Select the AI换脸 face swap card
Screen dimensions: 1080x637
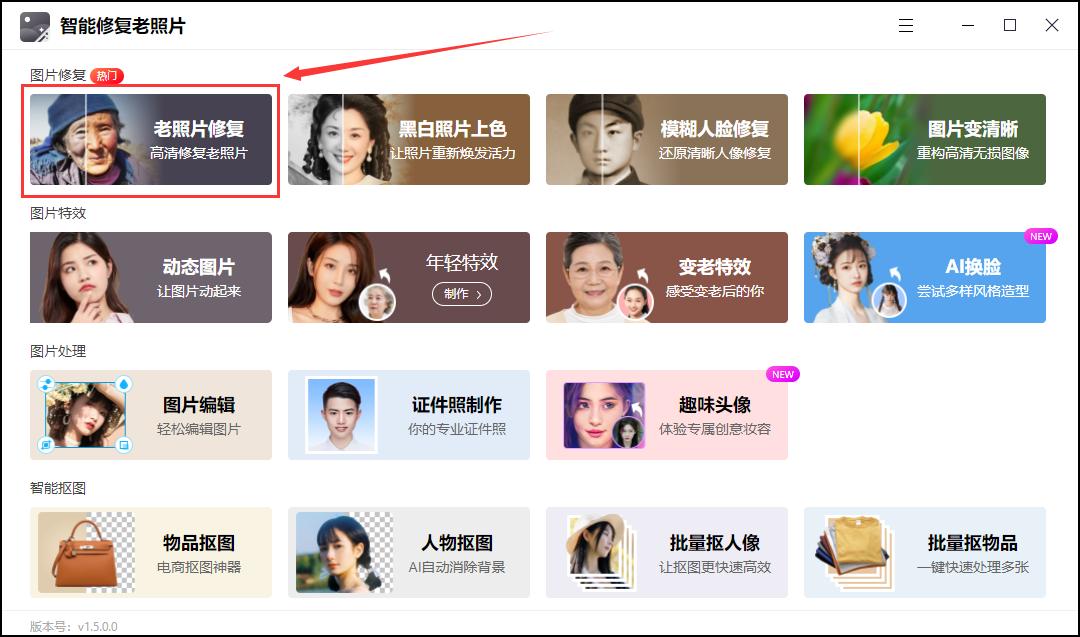point(924,278)
